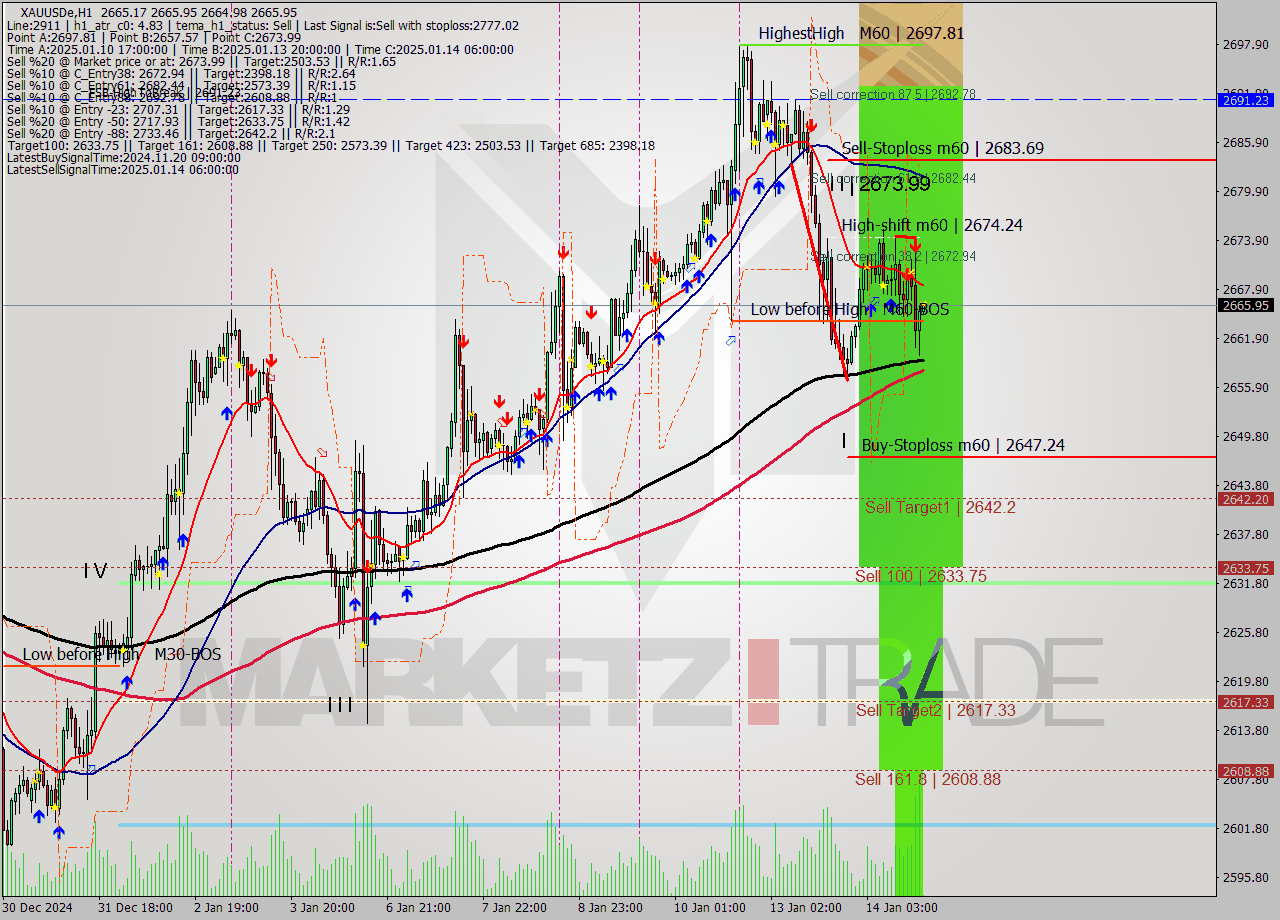Select the 7 Jan 22:00 time axis label

[515, 908]
